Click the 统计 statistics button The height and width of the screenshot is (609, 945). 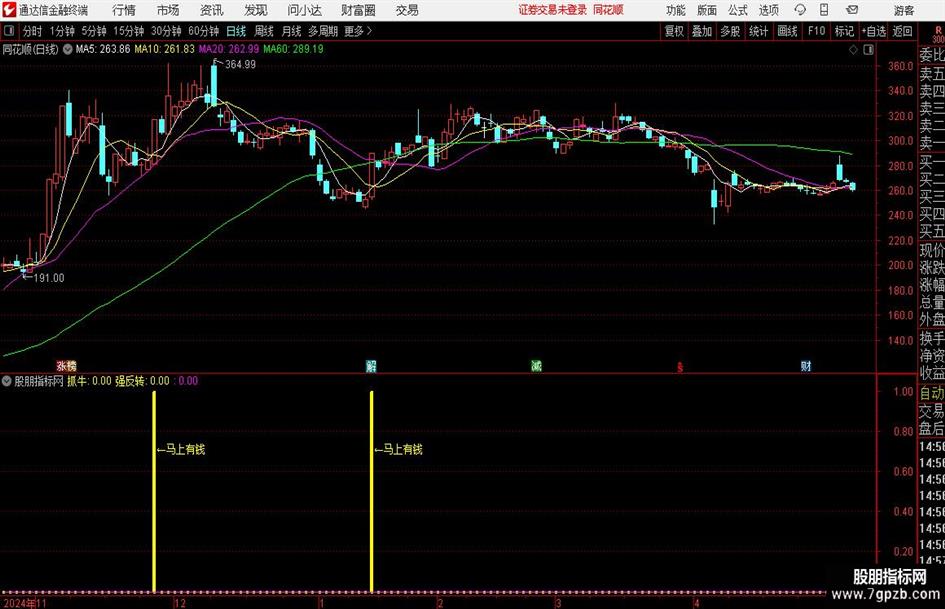pos(759,31)
